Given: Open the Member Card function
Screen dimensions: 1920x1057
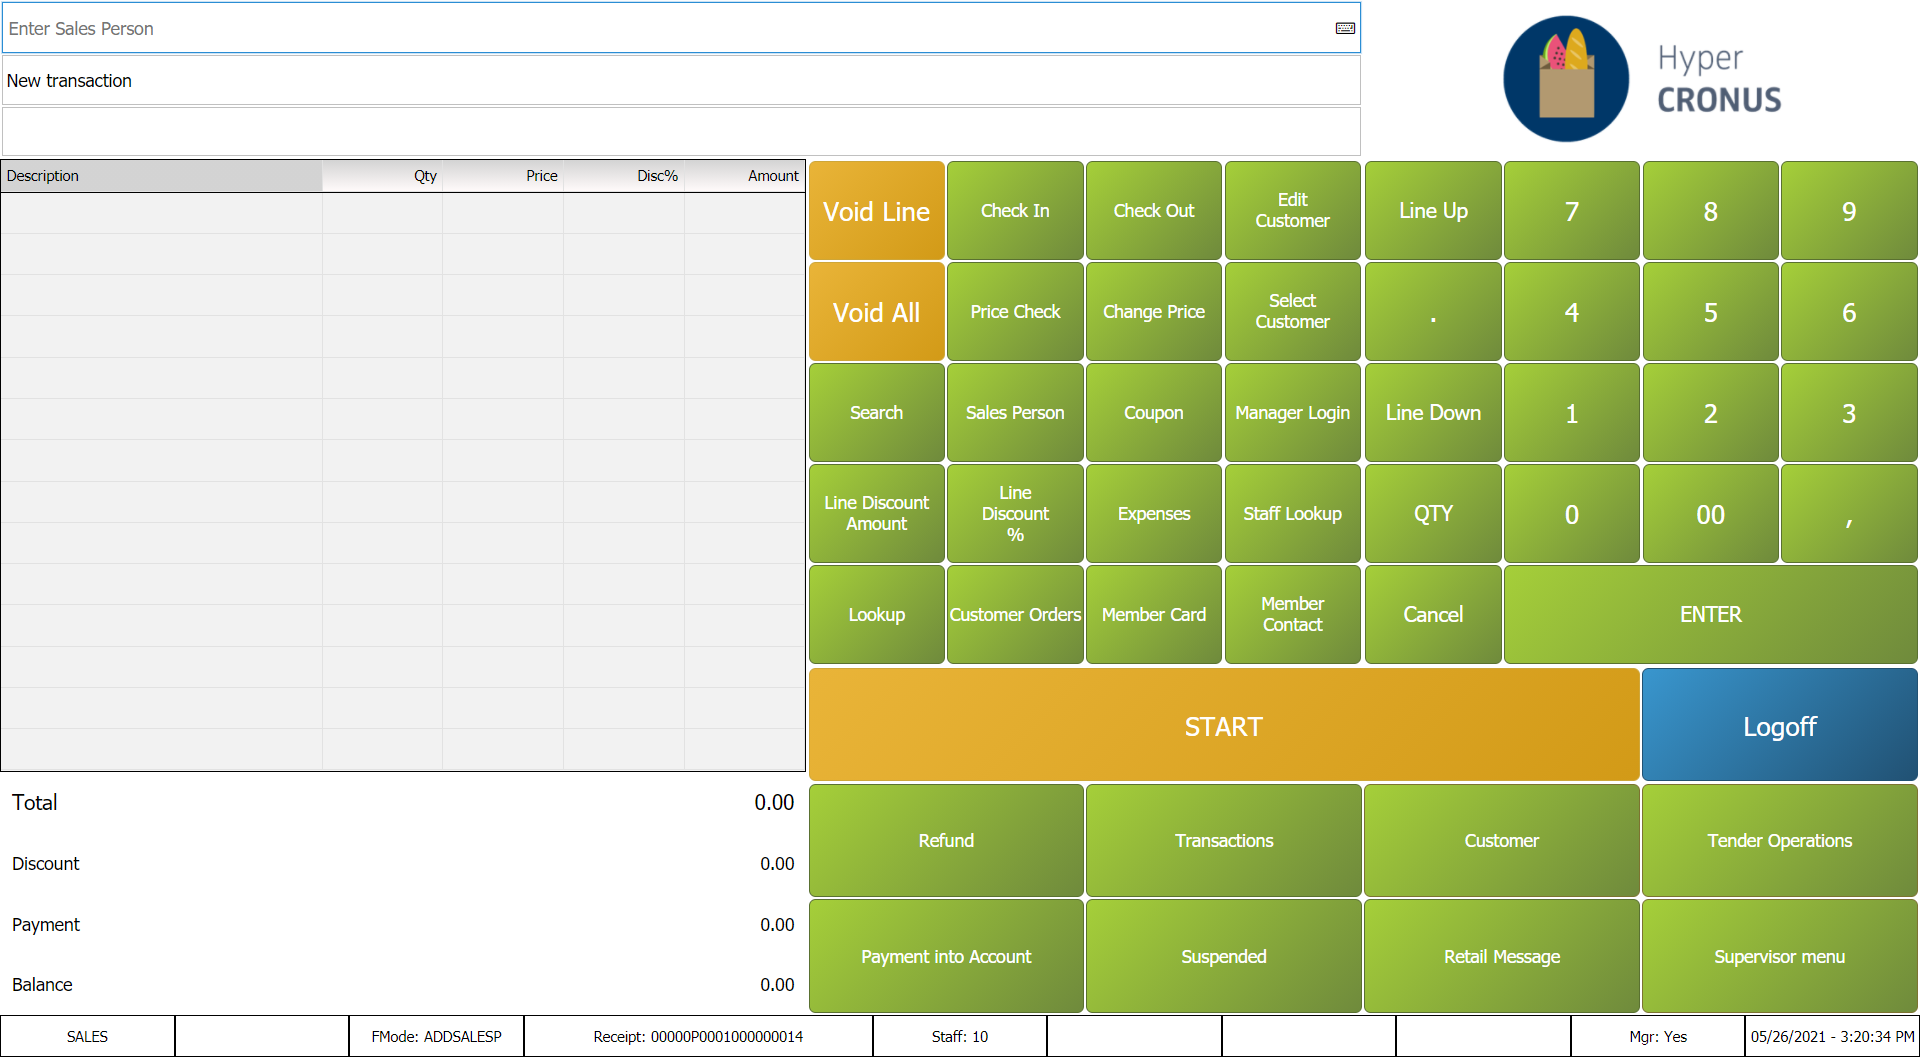Looking at the screenshot, I should 1153,615.
